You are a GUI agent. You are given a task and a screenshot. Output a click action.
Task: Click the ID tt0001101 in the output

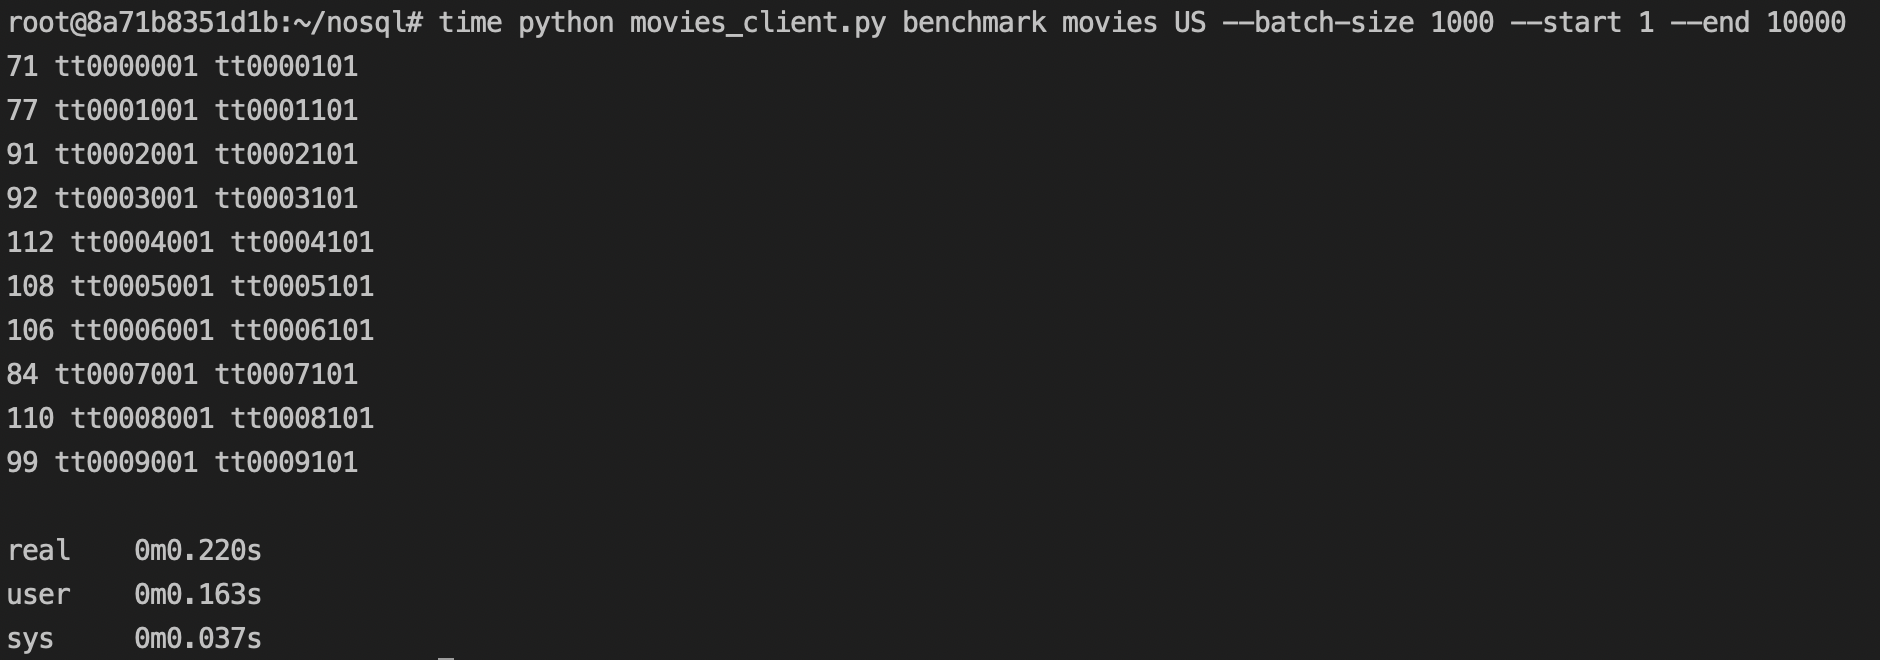[x=286, y=110]
